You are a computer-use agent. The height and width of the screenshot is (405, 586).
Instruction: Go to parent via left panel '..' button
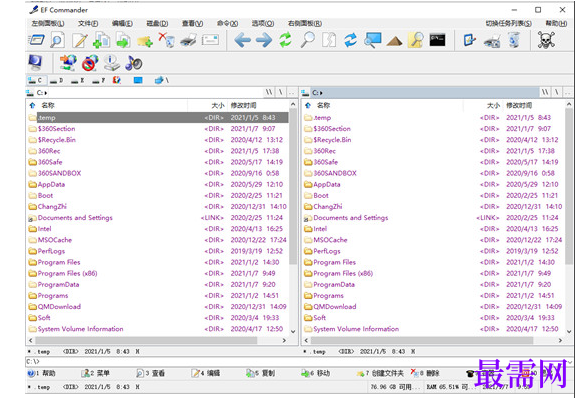tap(292, 92)
